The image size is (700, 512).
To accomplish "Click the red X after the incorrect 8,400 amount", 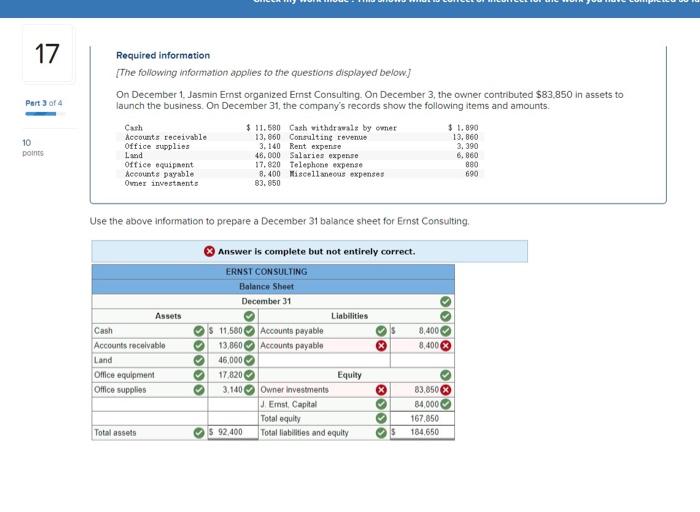I will click(x=445, y=345).
